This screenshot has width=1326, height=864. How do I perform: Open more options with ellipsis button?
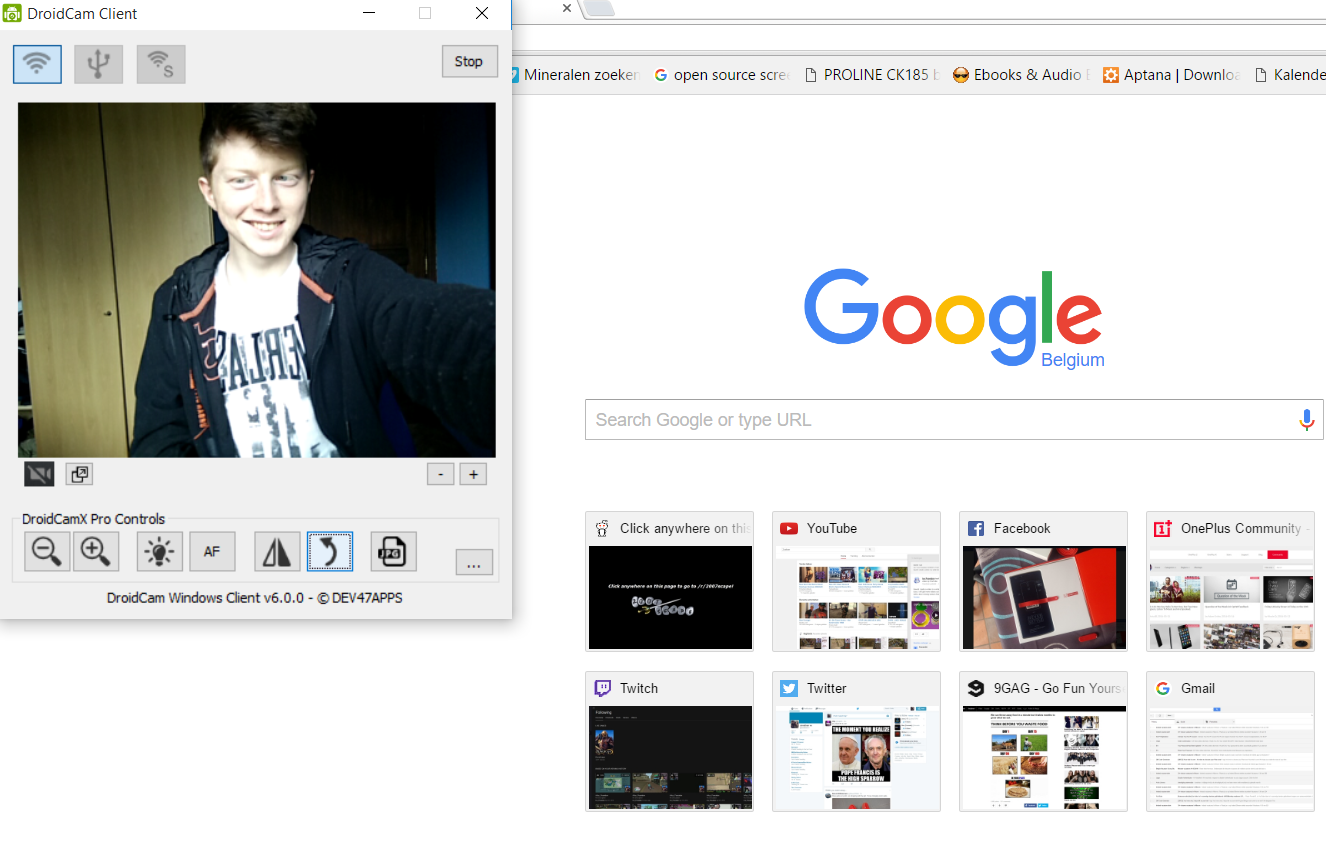coord(474,562)
